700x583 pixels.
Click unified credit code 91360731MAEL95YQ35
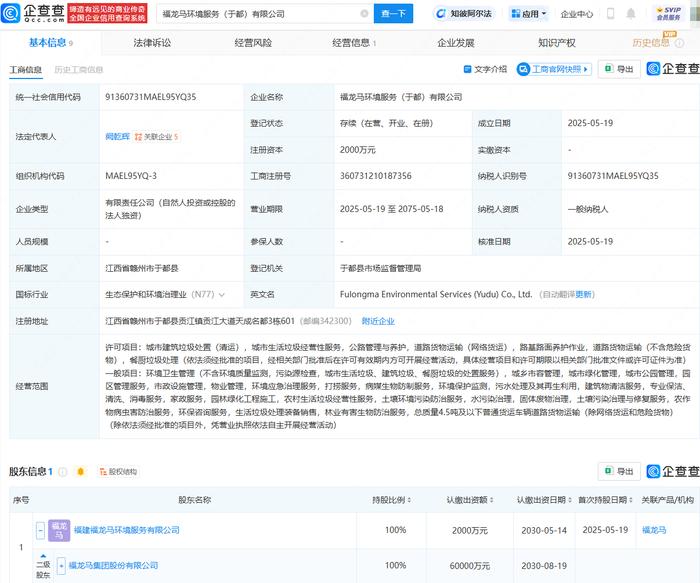click(x=150, y=97)
